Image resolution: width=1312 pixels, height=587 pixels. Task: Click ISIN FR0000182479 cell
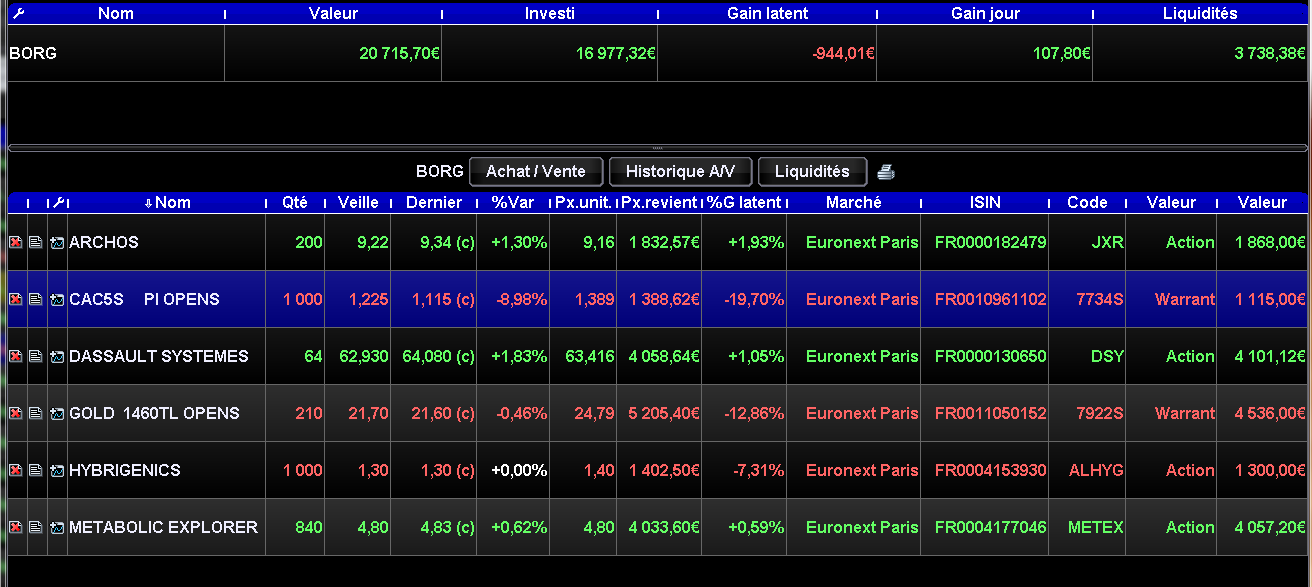[x=990, y=243]
